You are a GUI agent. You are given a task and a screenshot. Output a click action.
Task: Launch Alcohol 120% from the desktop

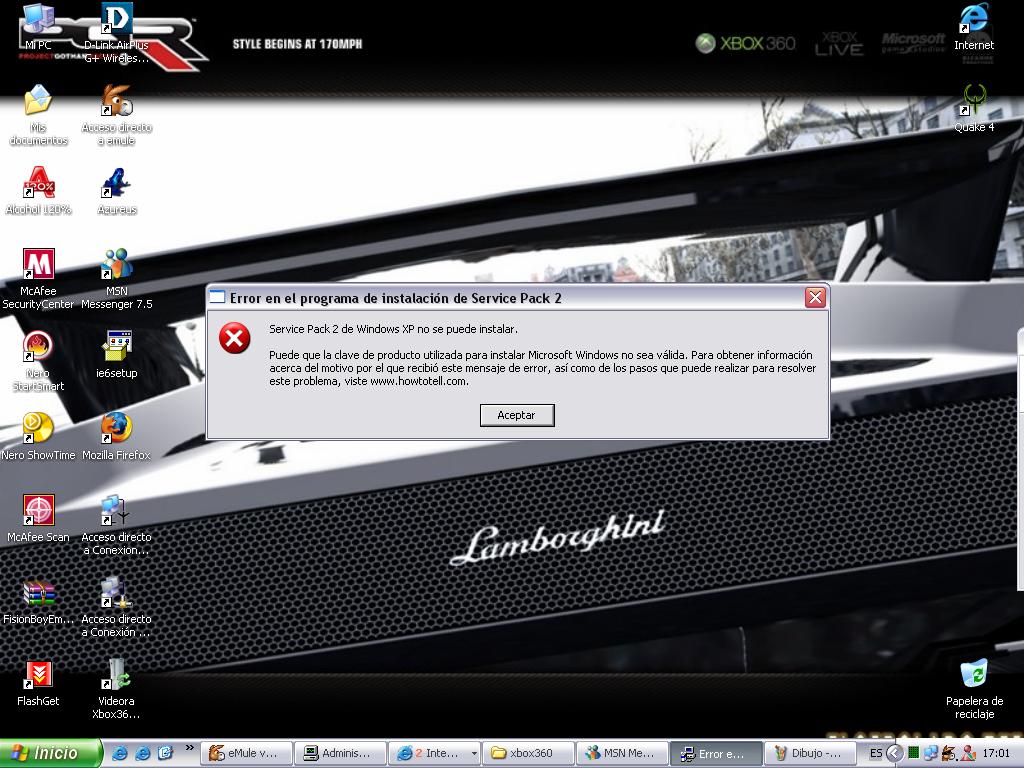38,191
